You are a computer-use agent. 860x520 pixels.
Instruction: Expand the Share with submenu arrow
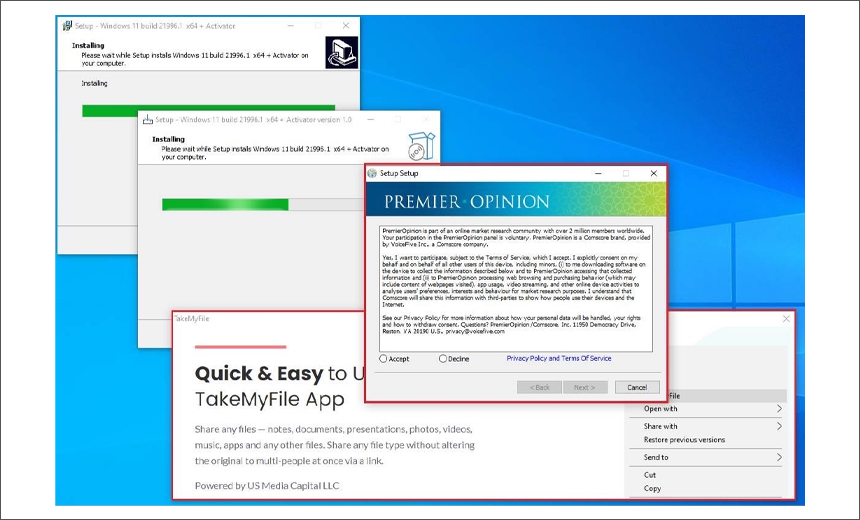(x=779, y=426)
